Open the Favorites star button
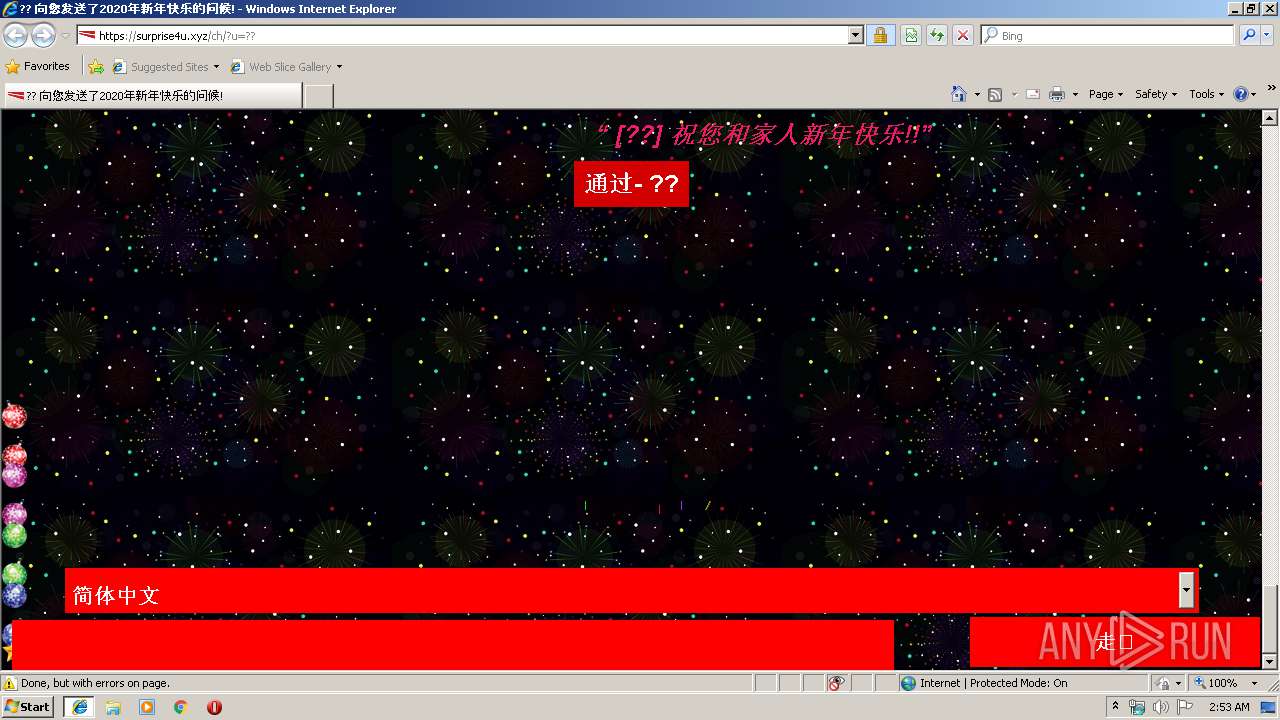Screen dimensions: 1280x720 38,66
